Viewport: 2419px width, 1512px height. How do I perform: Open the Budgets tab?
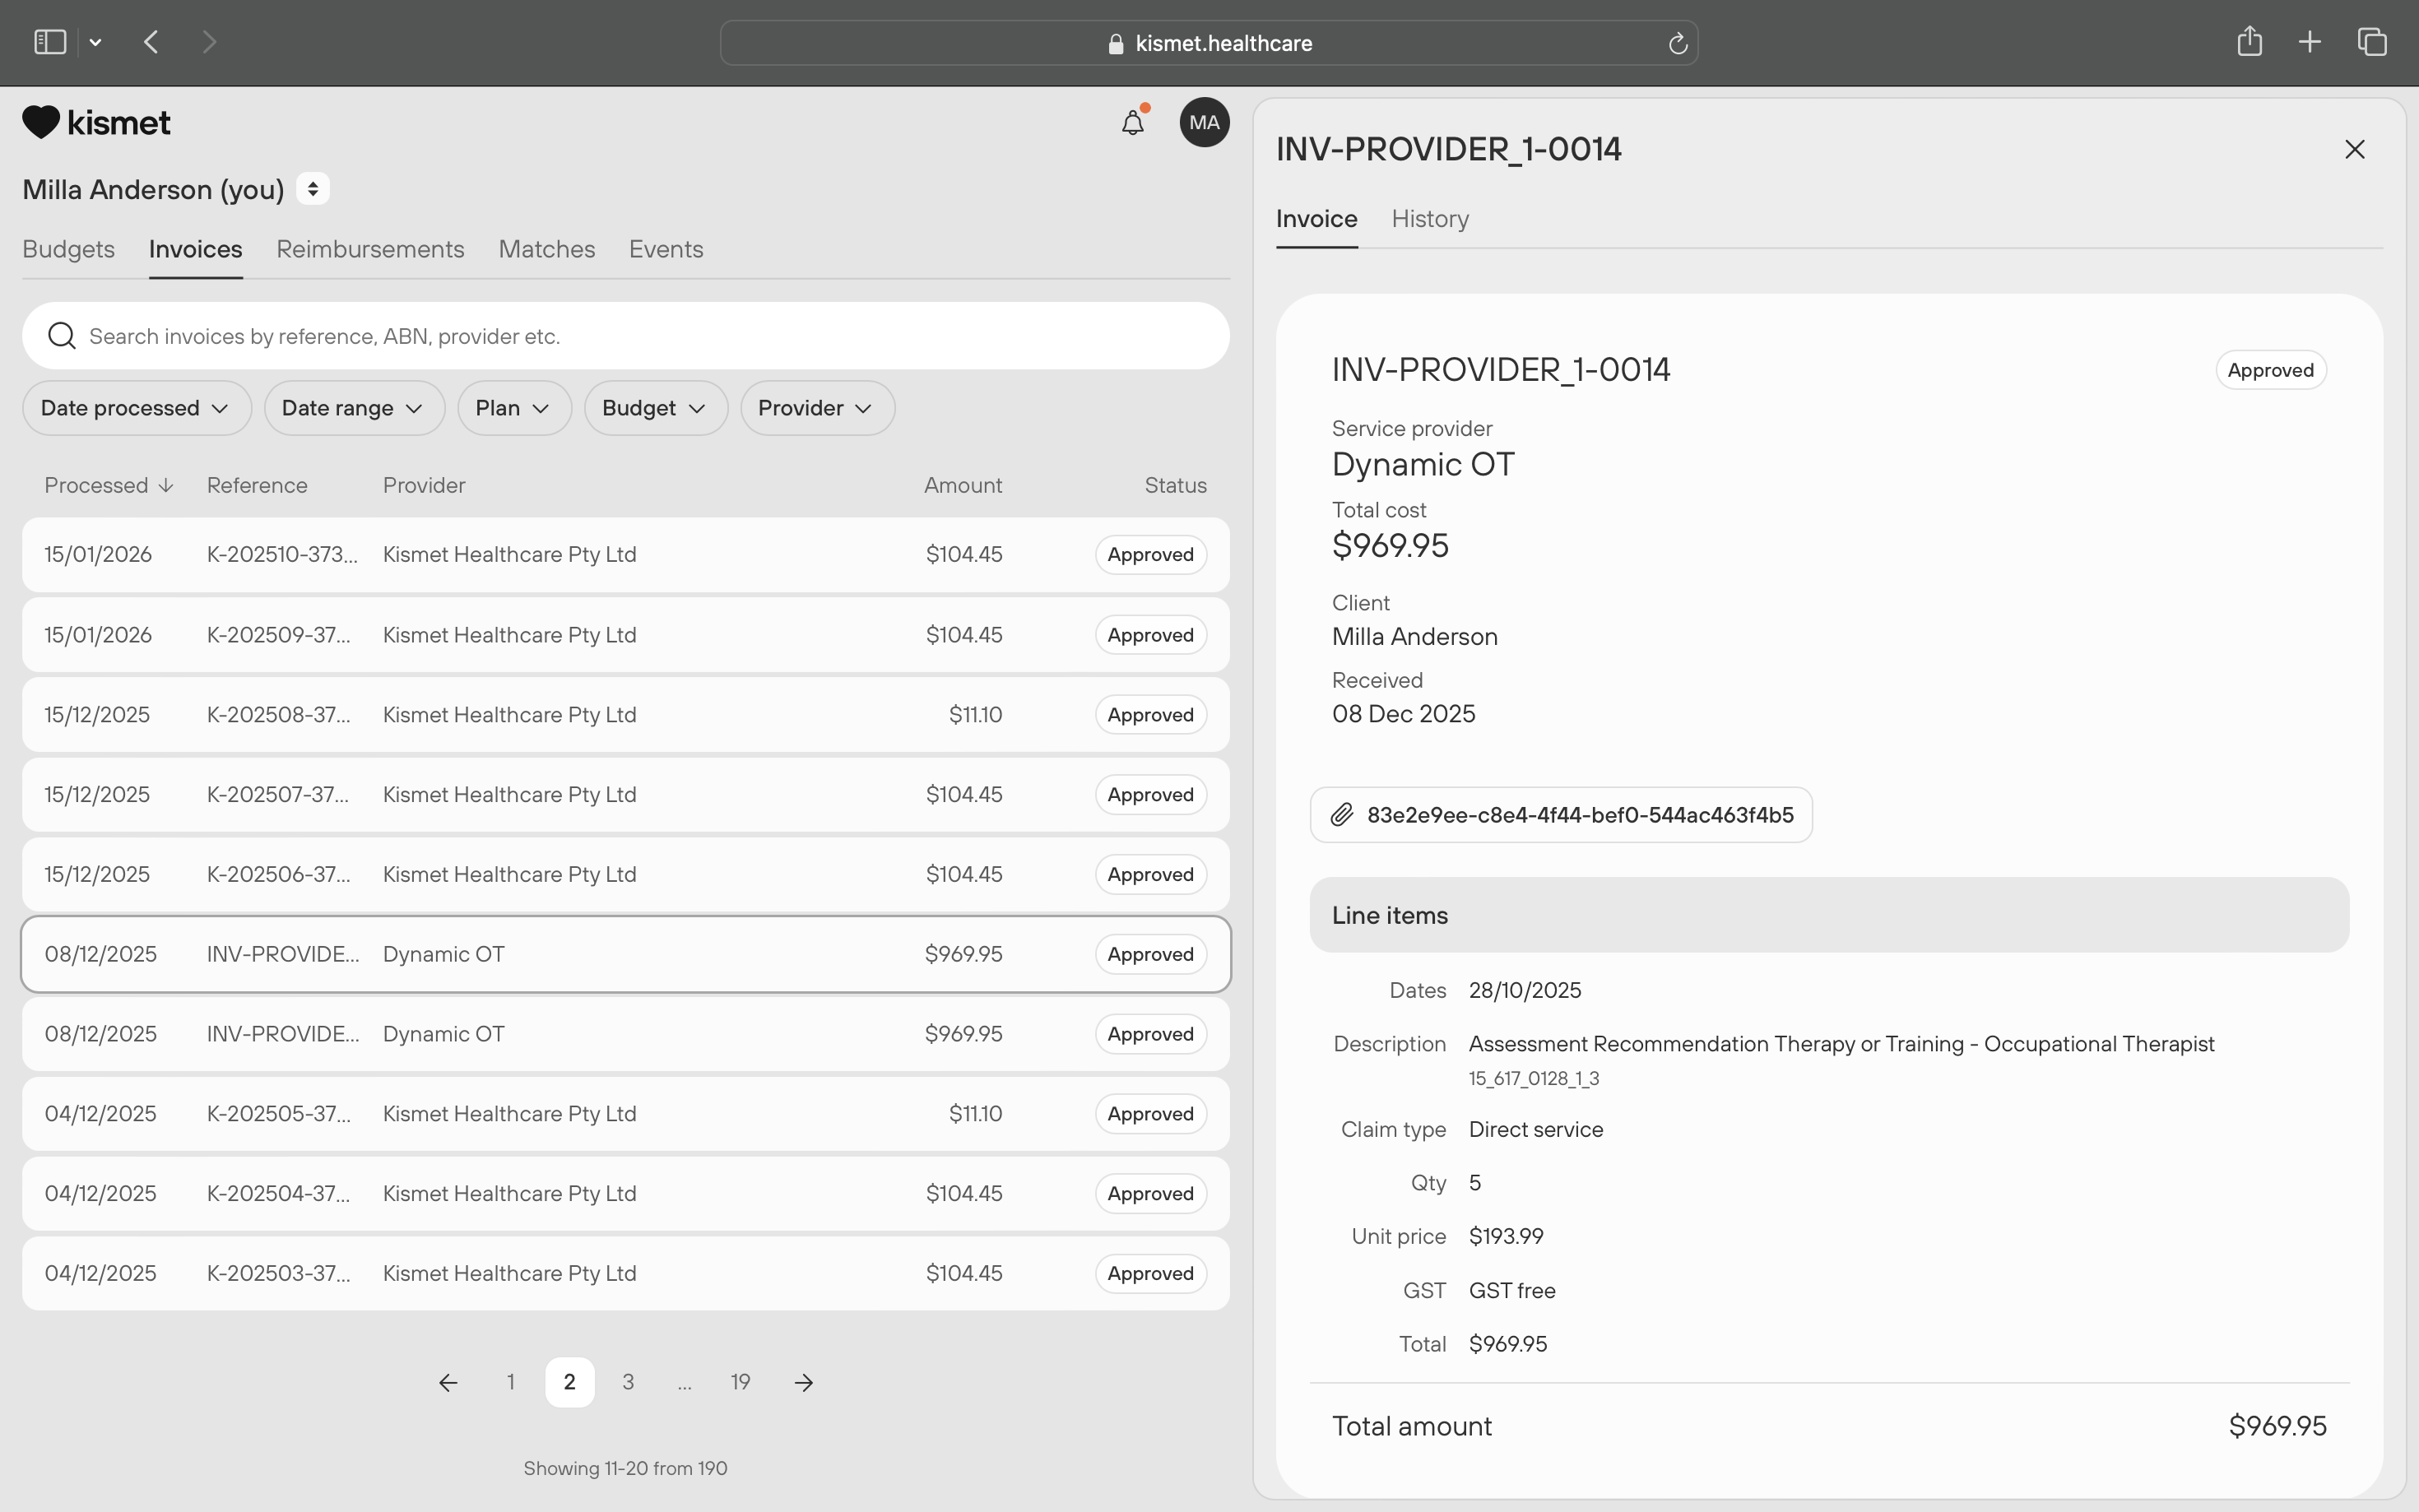(x=68, y=249)
